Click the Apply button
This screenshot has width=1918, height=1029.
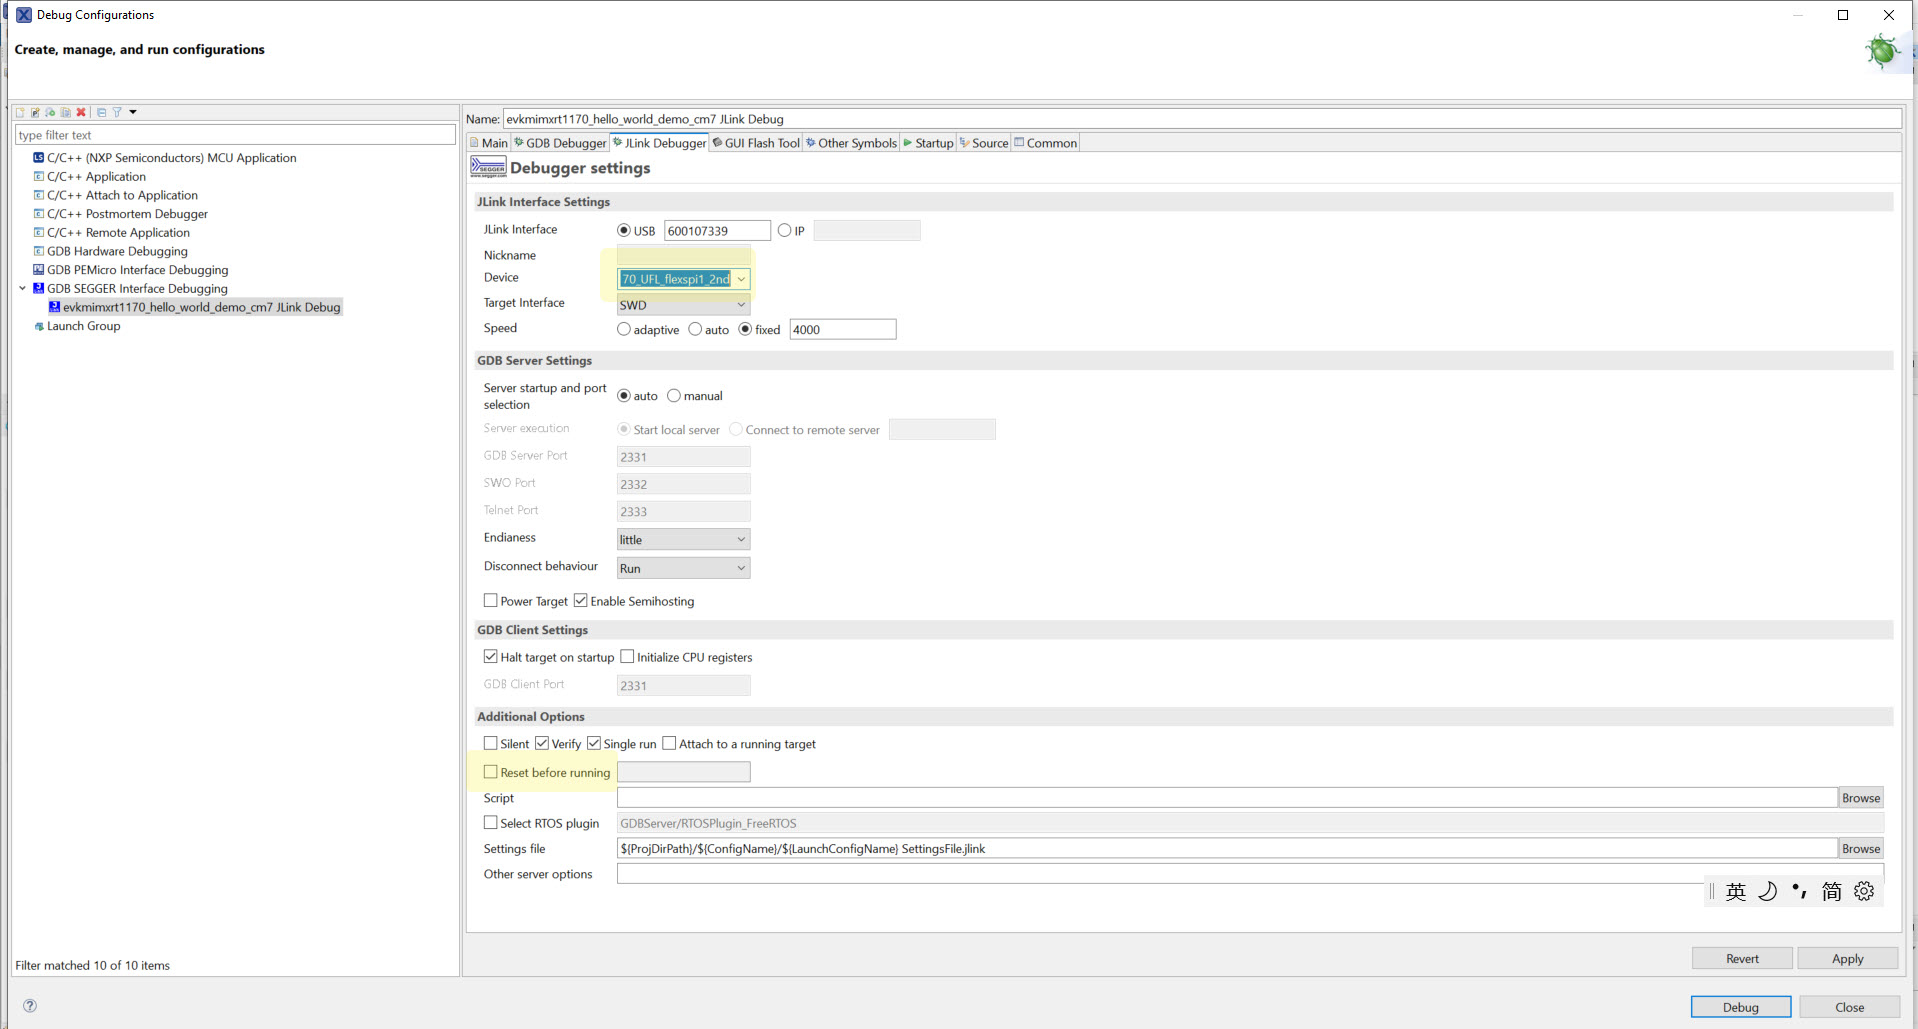[1847, 958]
